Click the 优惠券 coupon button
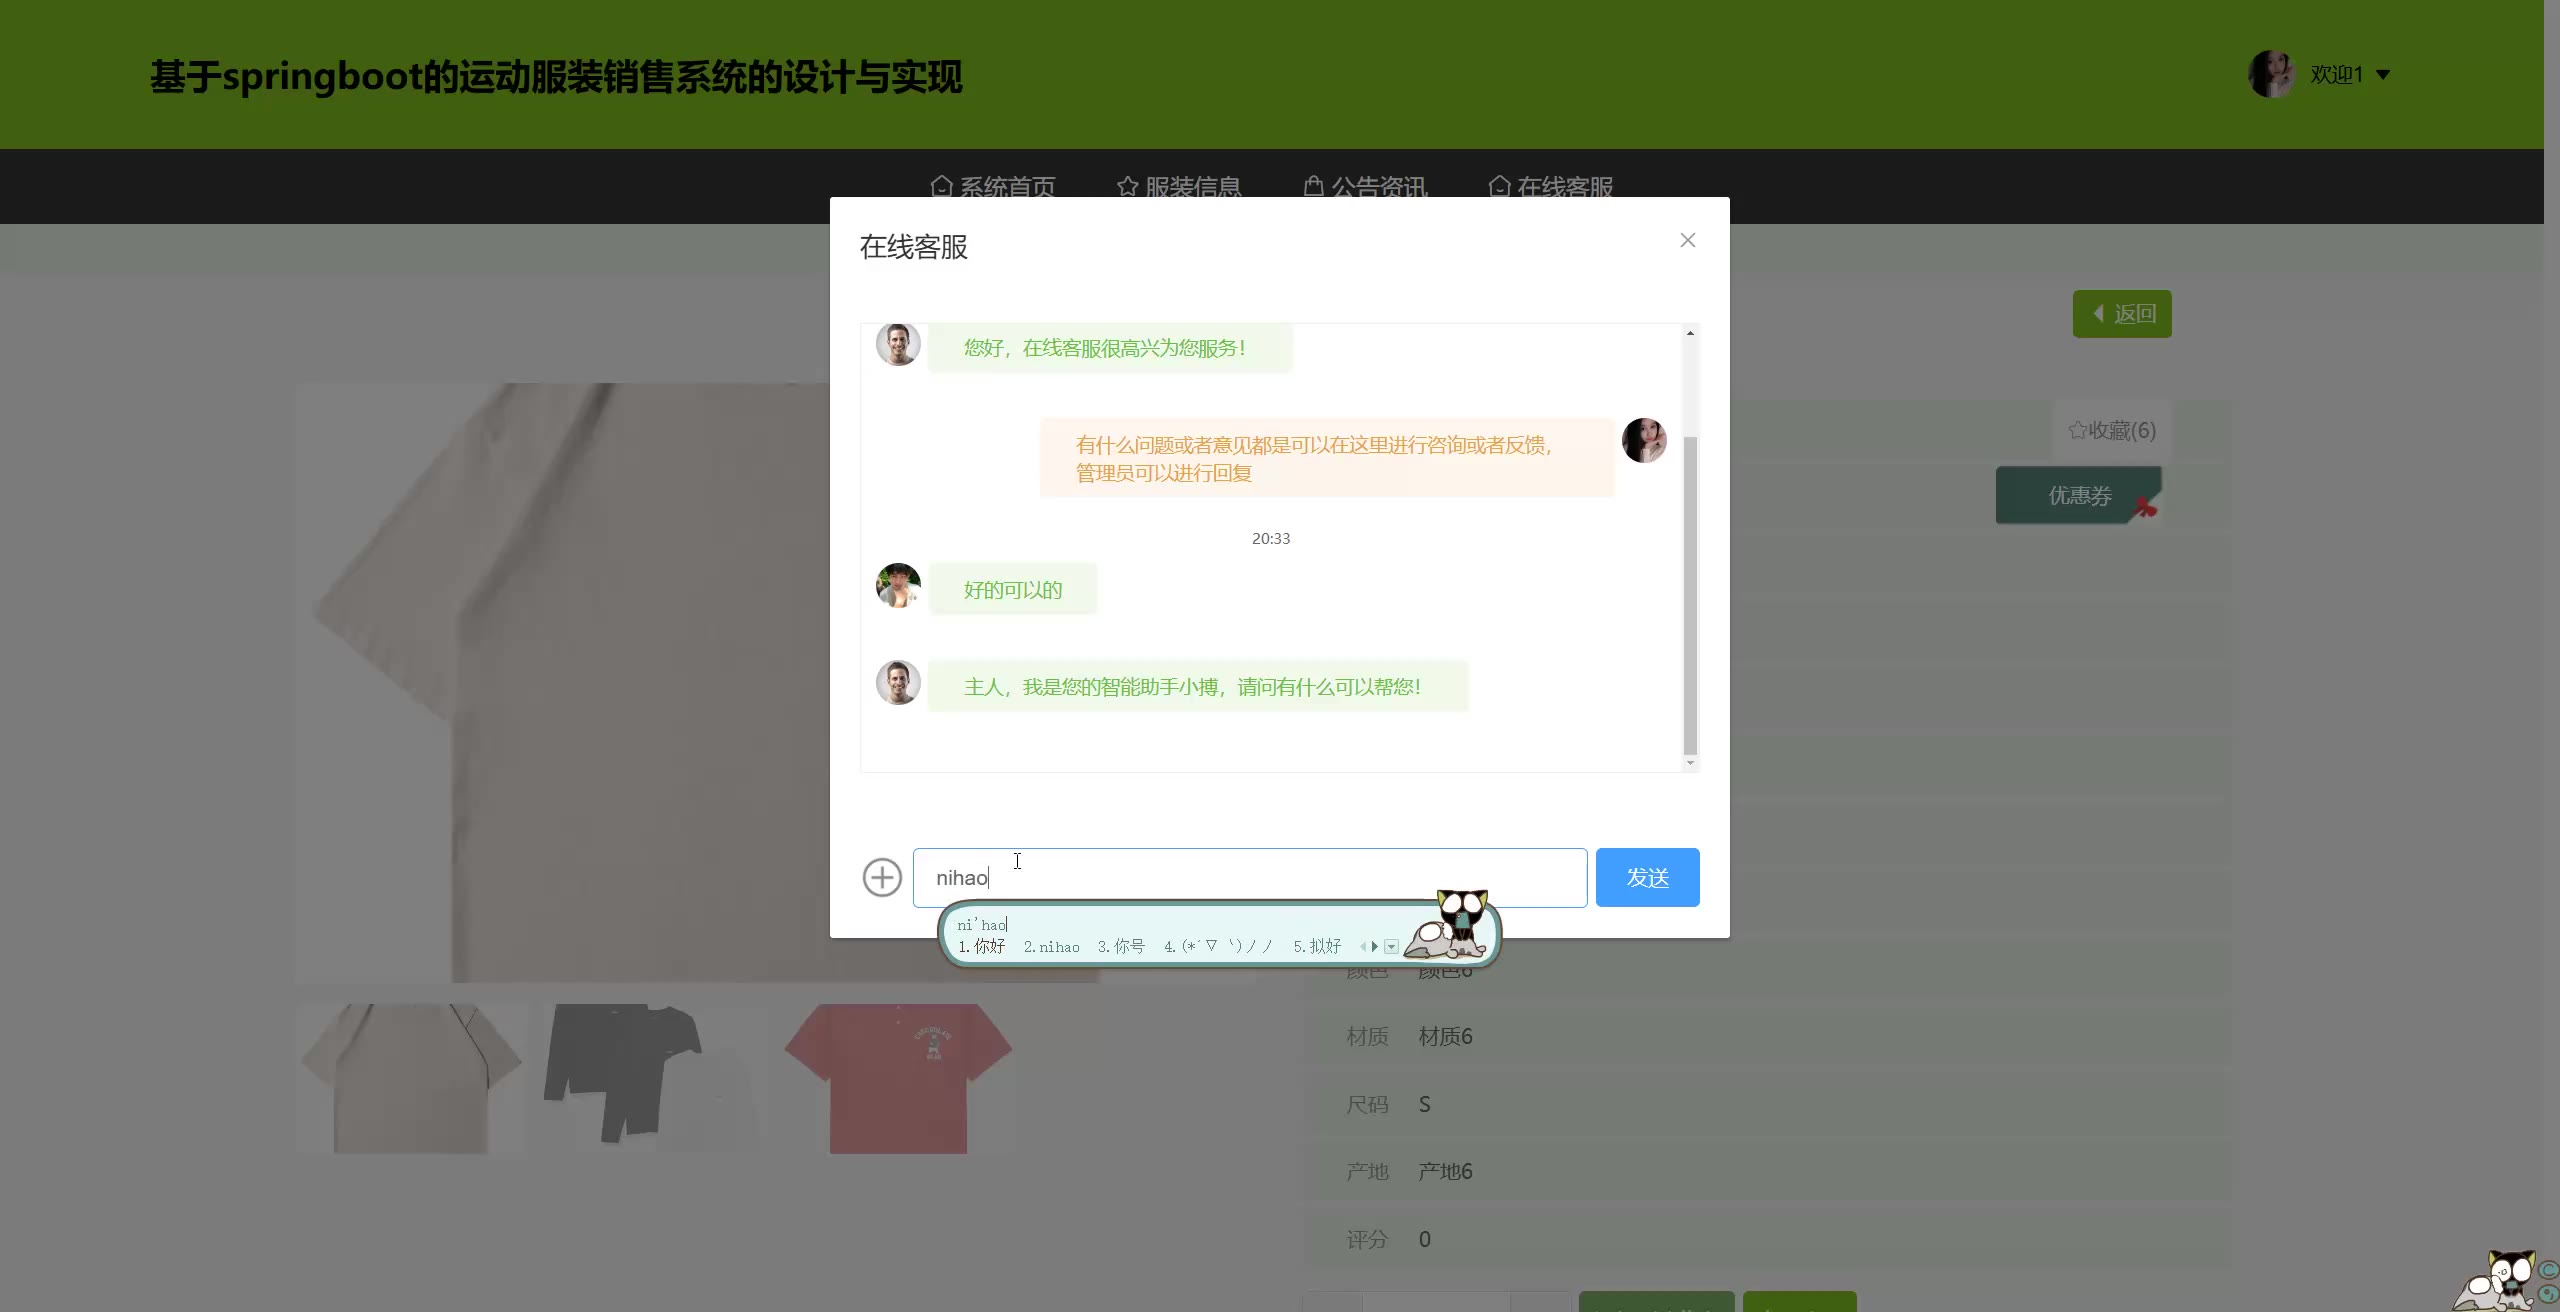2560x1312 pixels. click(x=2079, y=495)
